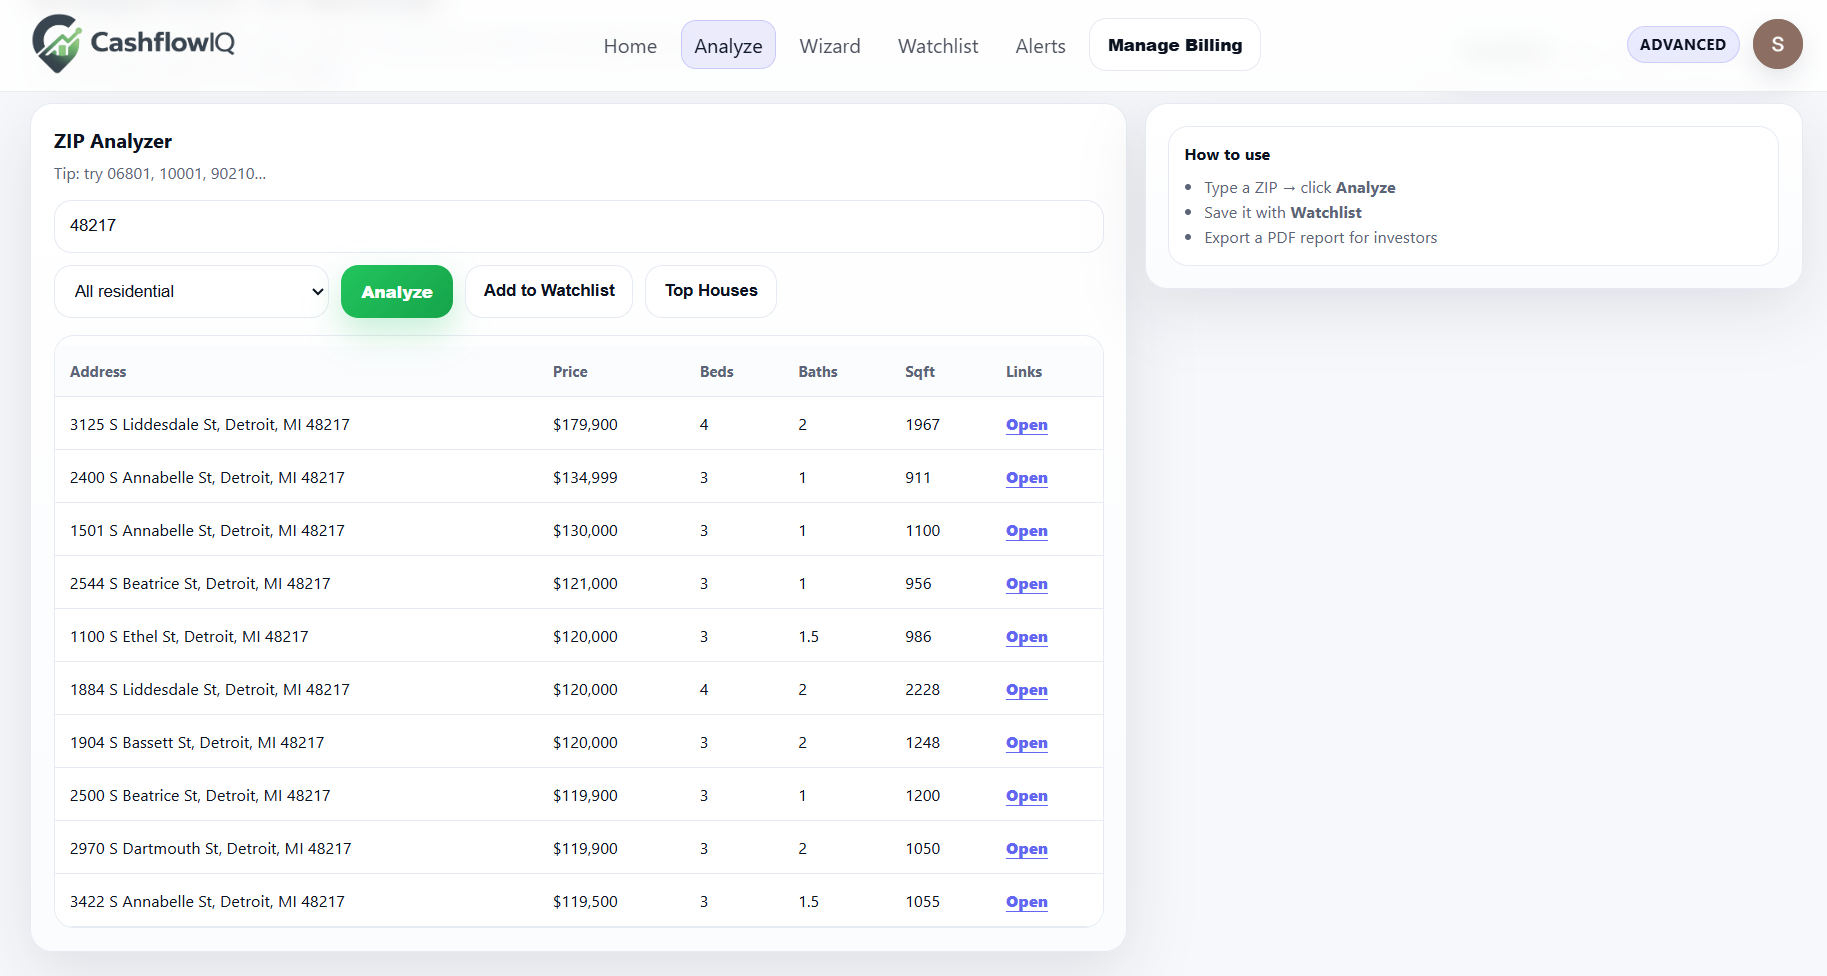This screenshot has width=1827, height=976.
Task: Open the Alerts page
Action: tap(1040, 46)
